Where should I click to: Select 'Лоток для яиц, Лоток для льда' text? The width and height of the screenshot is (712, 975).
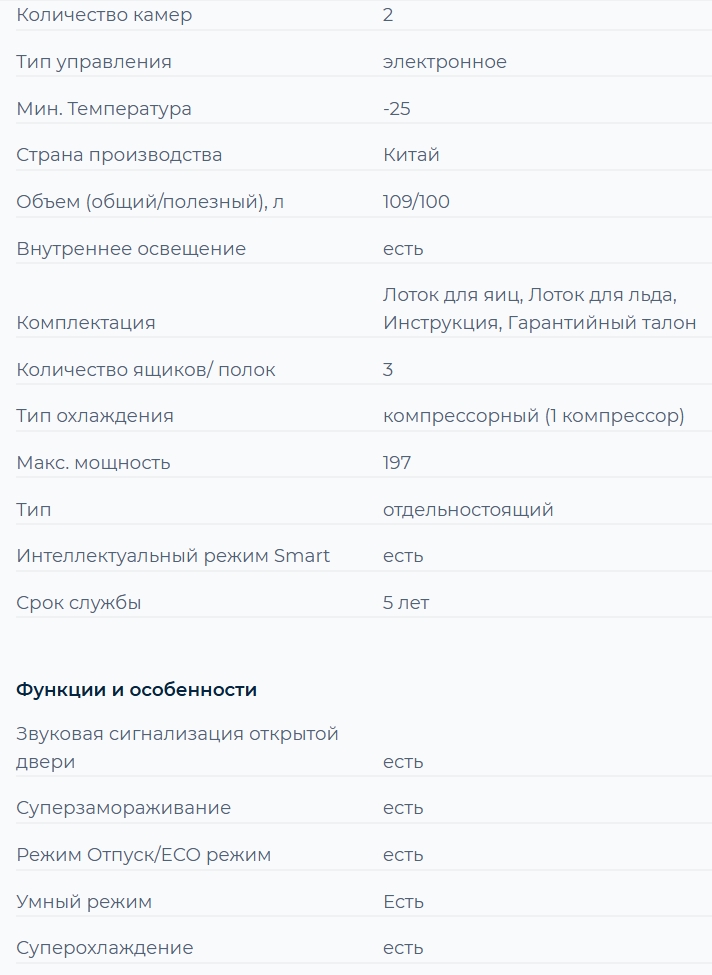pos(529,295)
